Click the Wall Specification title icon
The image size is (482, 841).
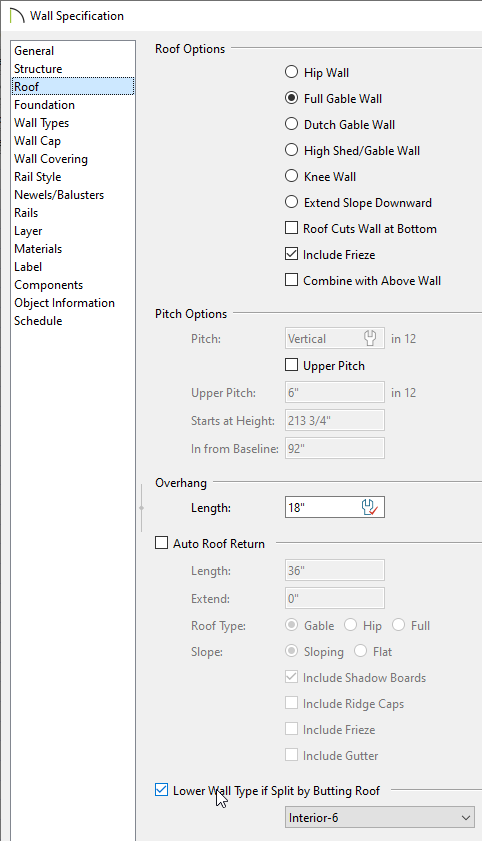click(17, 16)
